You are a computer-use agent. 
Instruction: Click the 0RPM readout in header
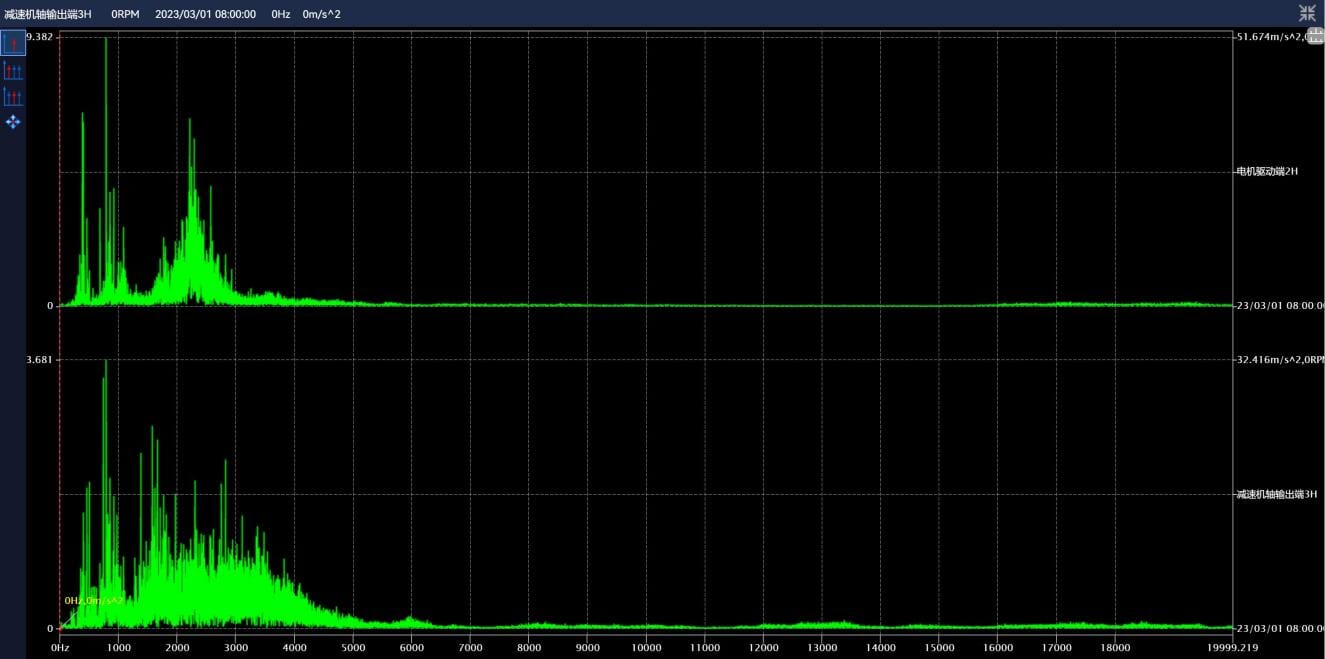click(x=125, y=15)
